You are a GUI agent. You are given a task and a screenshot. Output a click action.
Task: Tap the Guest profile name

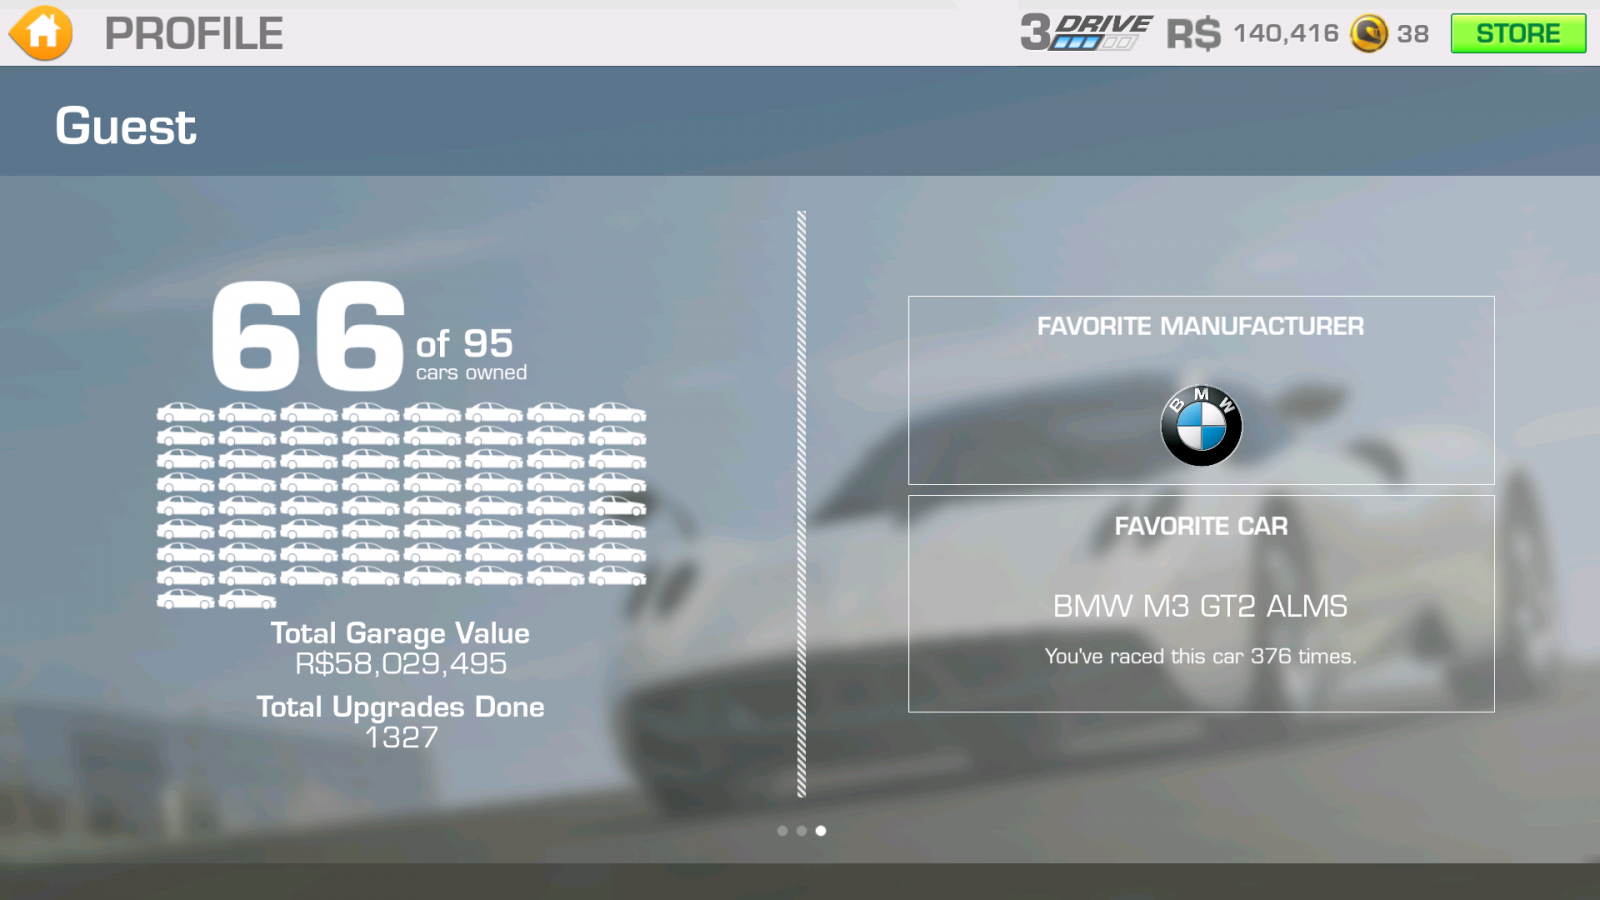click(x=126, y=127)
